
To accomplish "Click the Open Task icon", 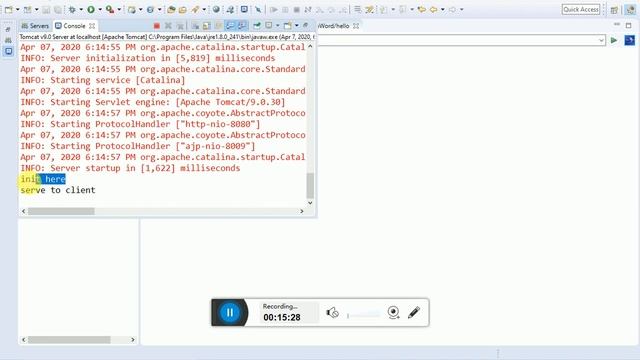I will pyautogui.click(x=182, y=9).
